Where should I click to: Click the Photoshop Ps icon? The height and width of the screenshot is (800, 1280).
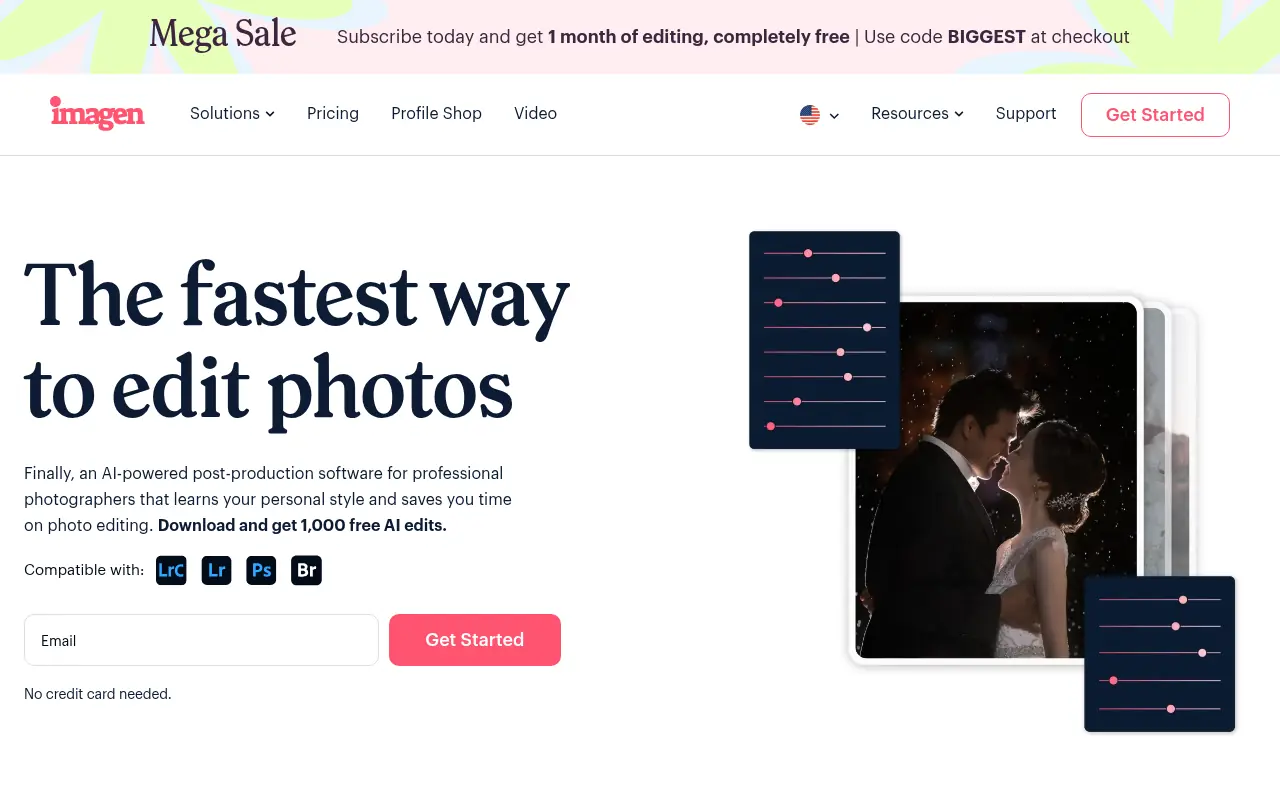pos(261,570)
